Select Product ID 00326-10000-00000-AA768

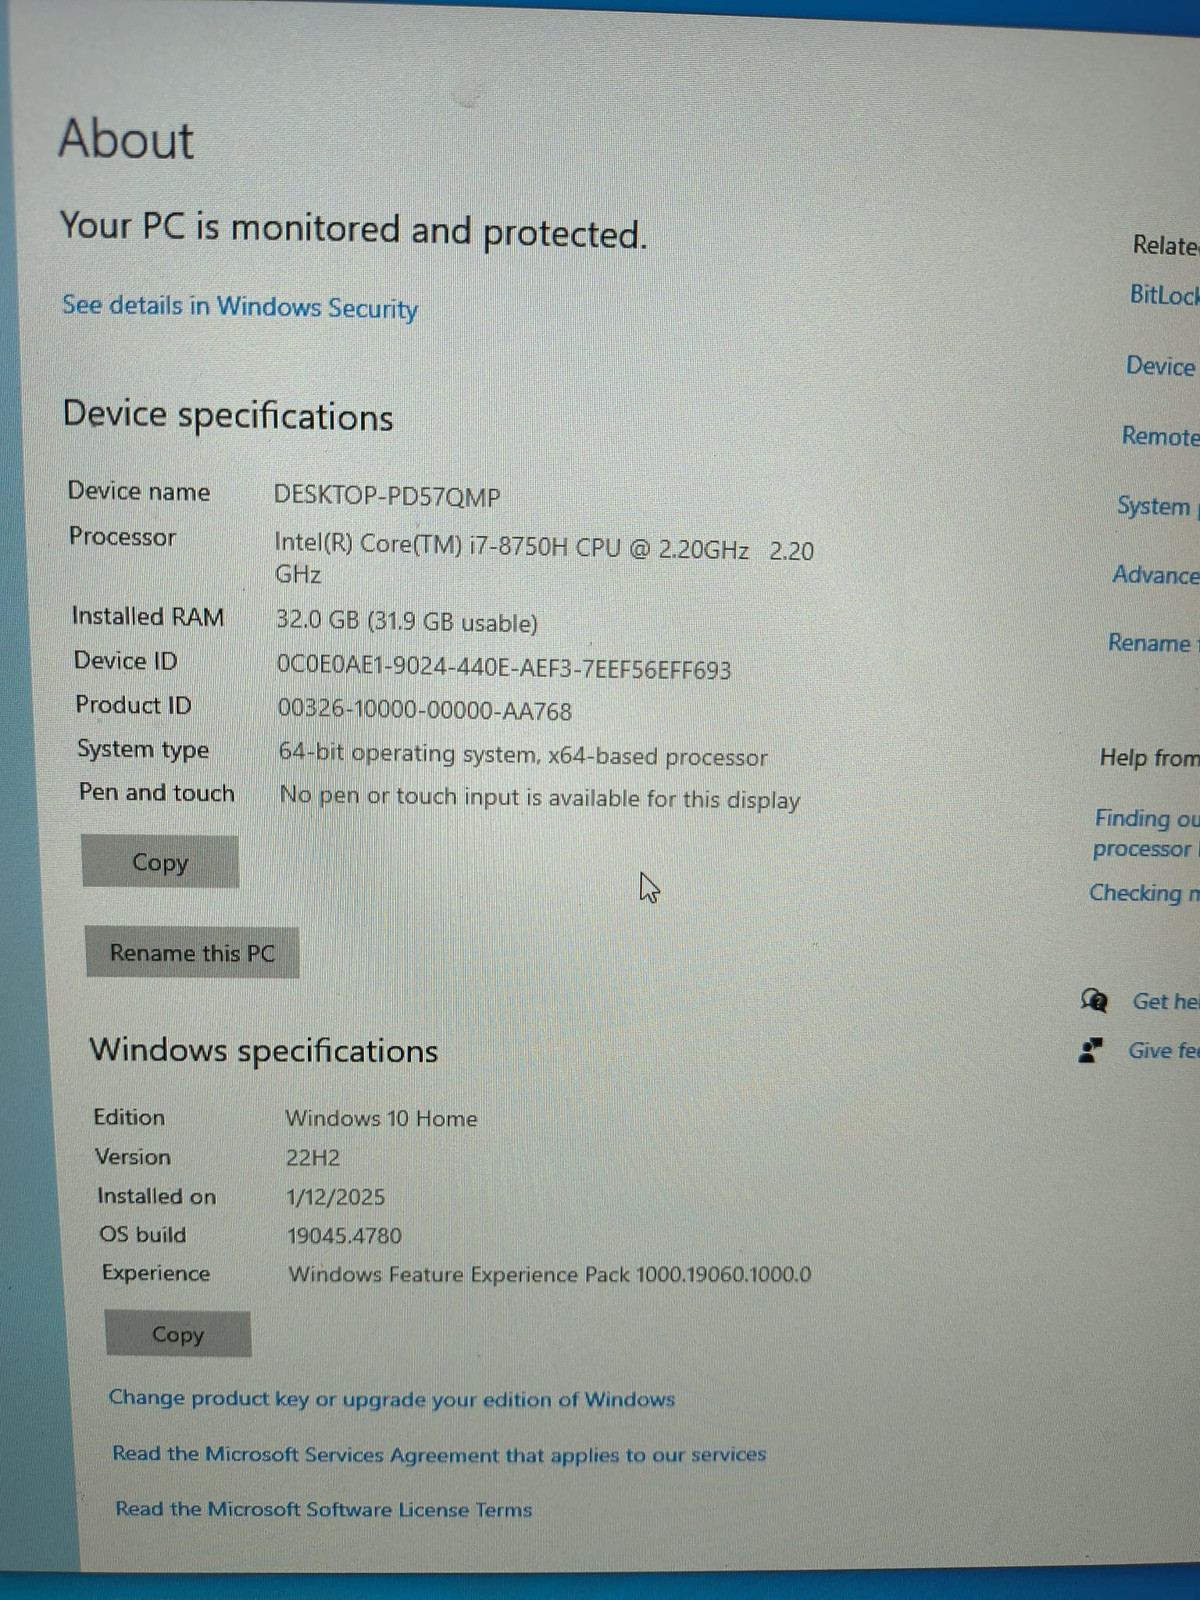click(425, 710)
